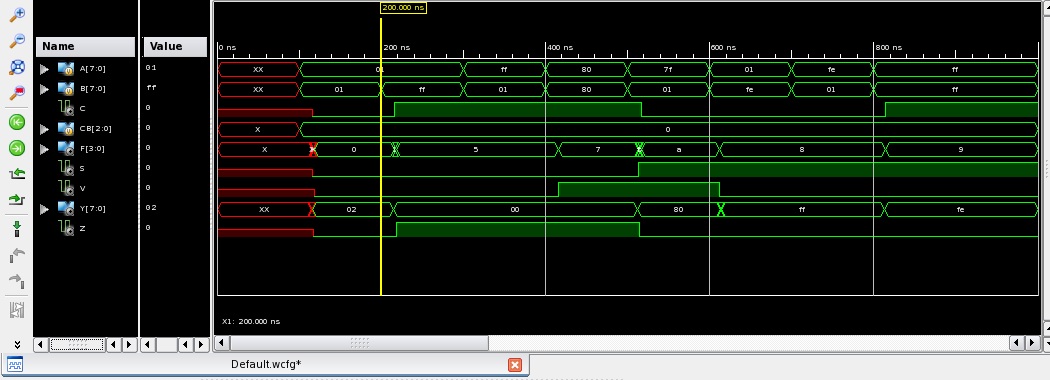Expand the A[7:0] bus signal
The height and width of the screenshot is (380, 1050).
(x=44, y=68)
